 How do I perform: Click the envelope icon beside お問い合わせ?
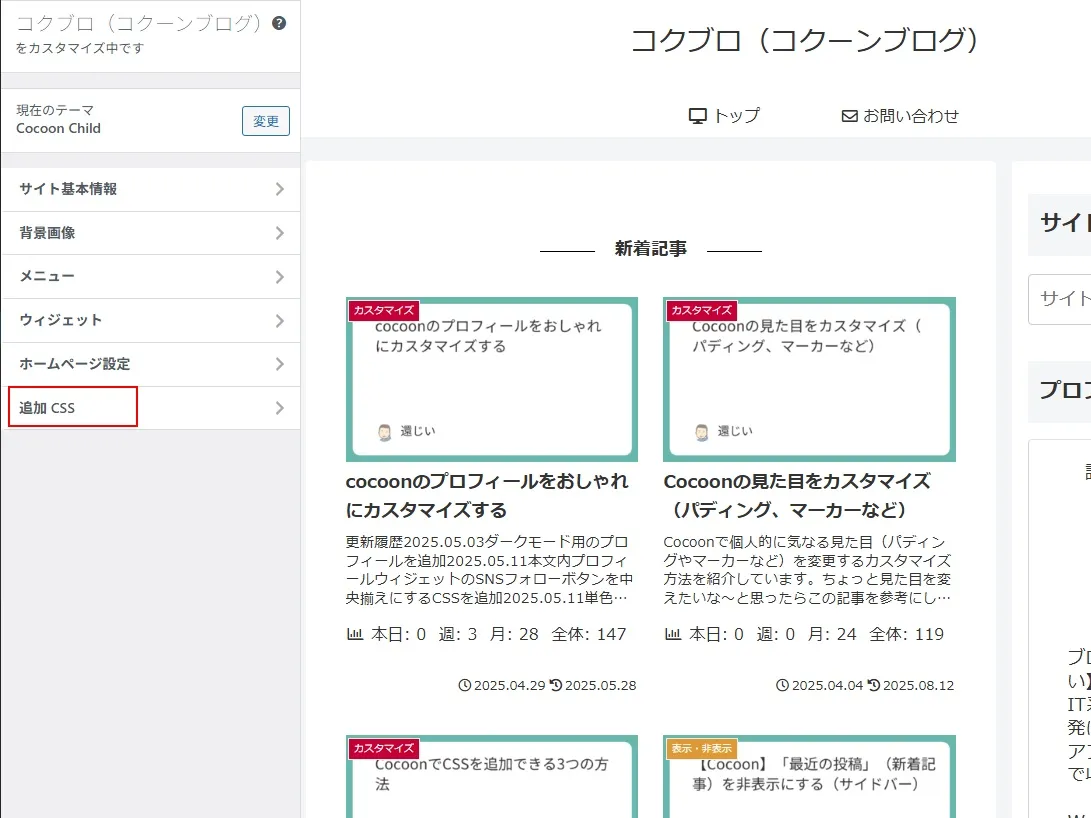click(850, 116)
